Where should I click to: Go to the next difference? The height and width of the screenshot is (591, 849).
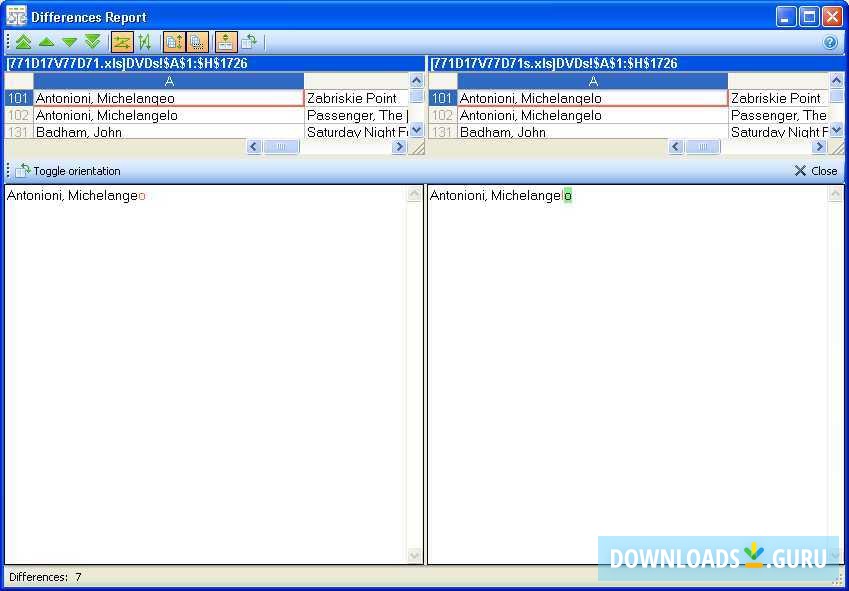click(70, 41)
